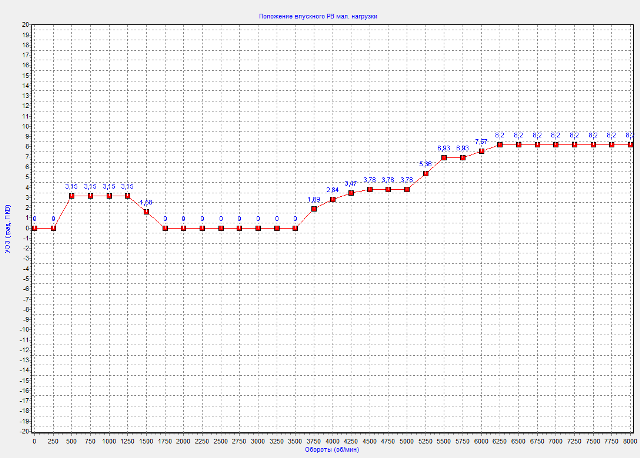This screenshot has width=640, height=458.
Task: Click the data point at 0 RPM
Action: click(x=35, y=228)
